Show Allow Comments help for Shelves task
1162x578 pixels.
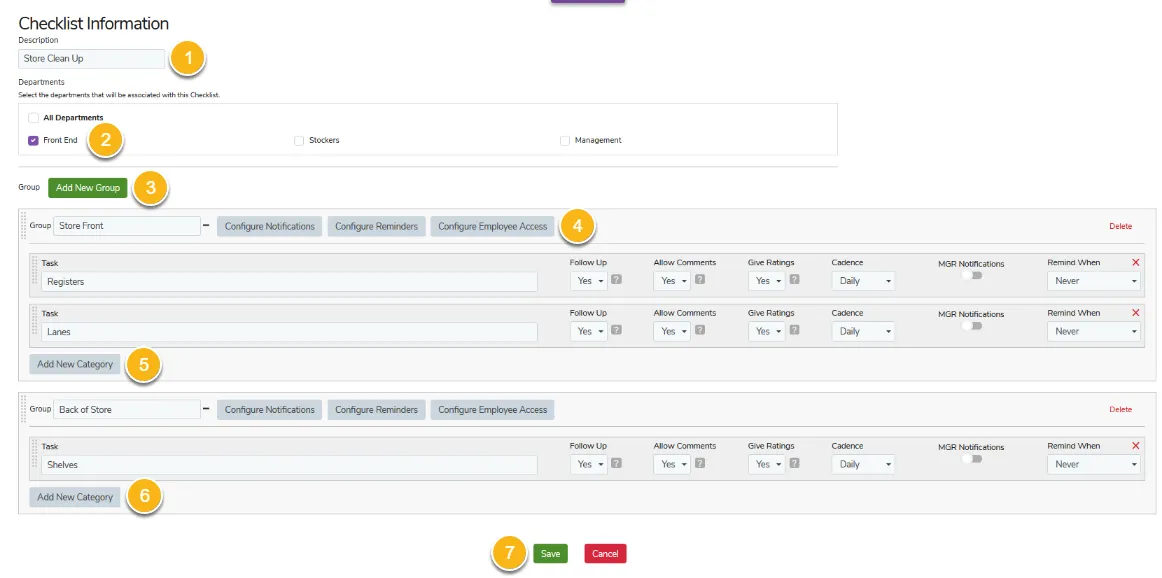tap(700, 463)
